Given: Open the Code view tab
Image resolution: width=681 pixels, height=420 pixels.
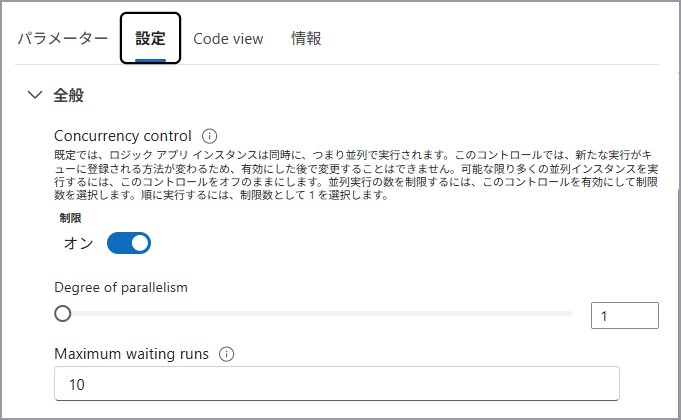Looking at the screenshot, I should tap(228, 38).
